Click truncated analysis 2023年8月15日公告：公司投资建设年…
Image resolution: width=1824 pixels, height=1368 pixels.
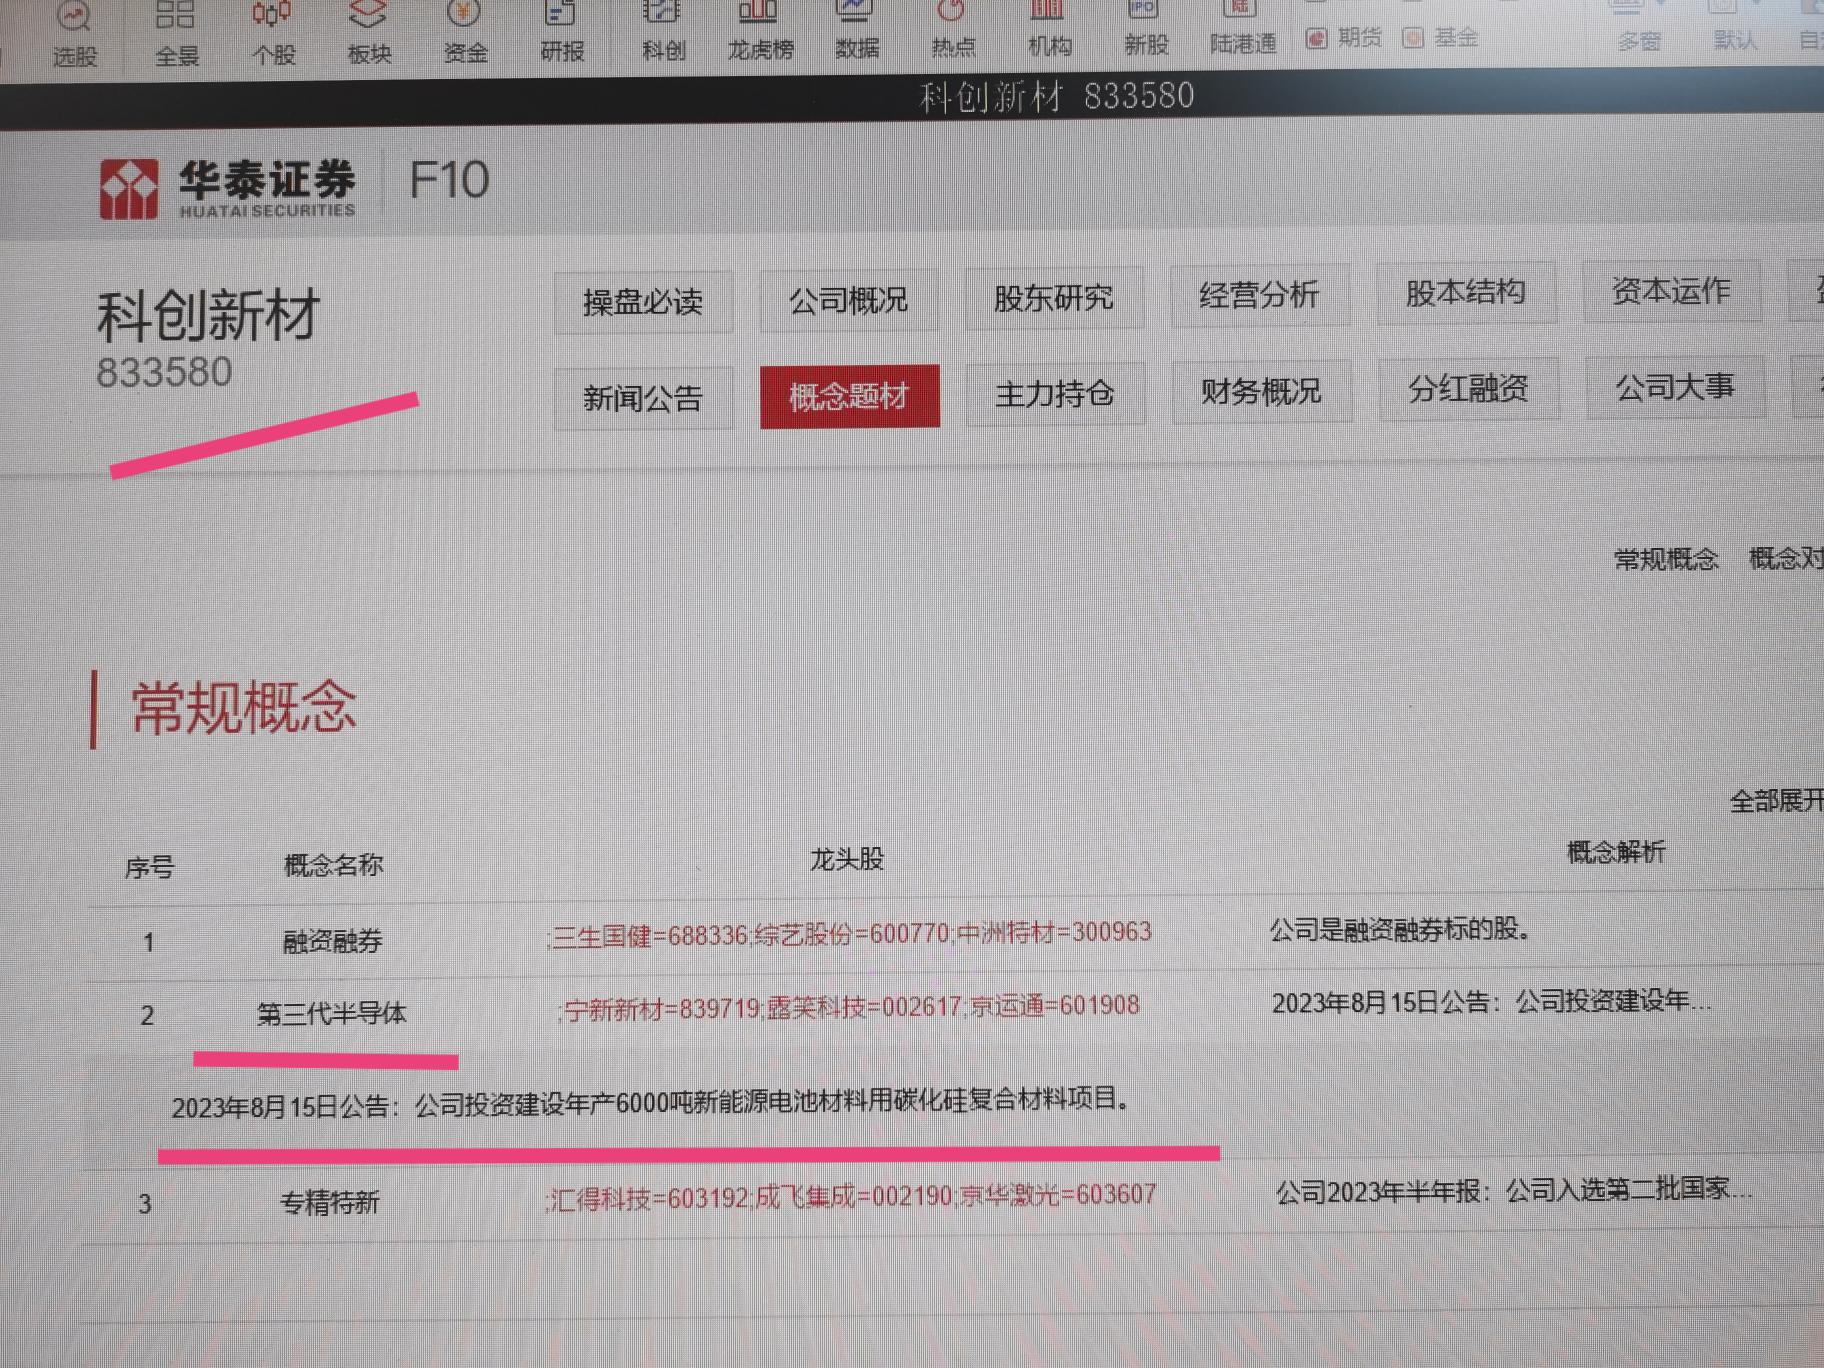1491,1001
